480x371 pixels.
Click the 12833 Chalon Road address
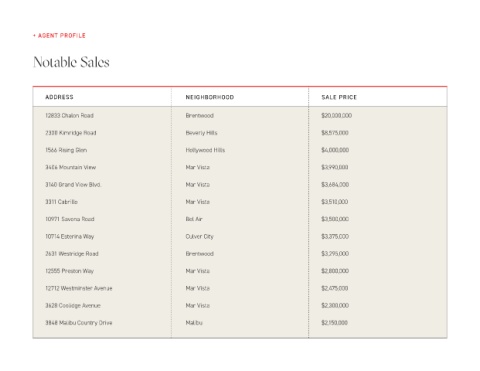(x=69, y=115)
